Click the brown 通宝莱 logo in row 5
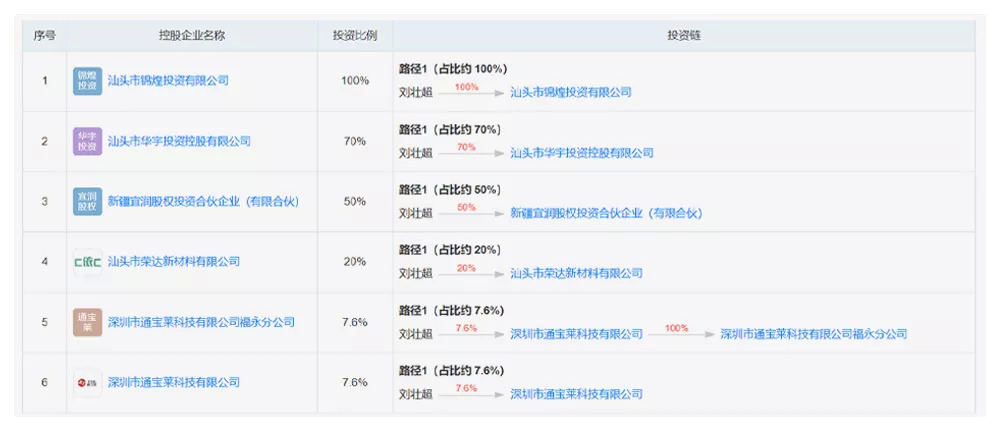This screenshot has height=432, width=998. (88, 322)
